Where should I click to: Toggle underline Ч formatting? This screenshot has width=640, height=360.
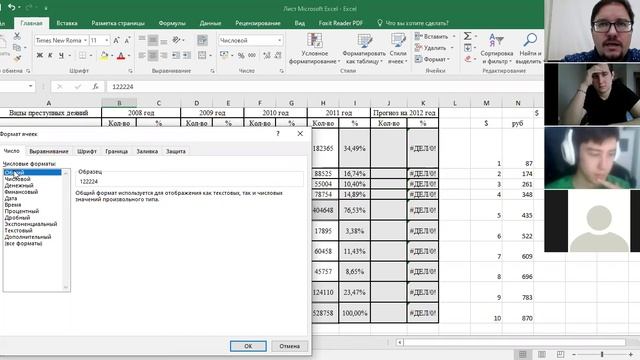click(x=61, y=56)
